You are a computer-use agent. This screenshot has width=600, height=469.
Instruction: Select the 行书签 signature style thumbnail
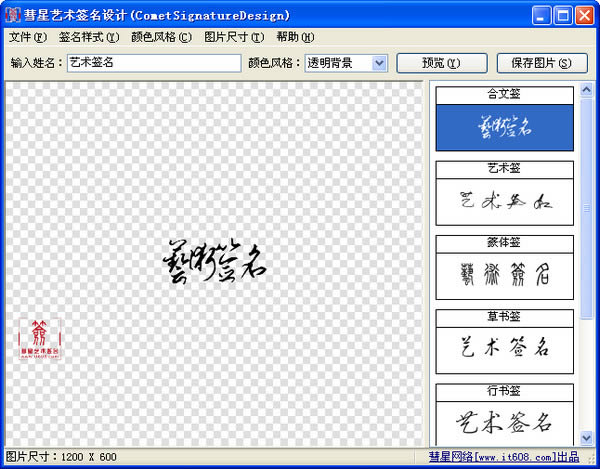(x=504, y=420)
